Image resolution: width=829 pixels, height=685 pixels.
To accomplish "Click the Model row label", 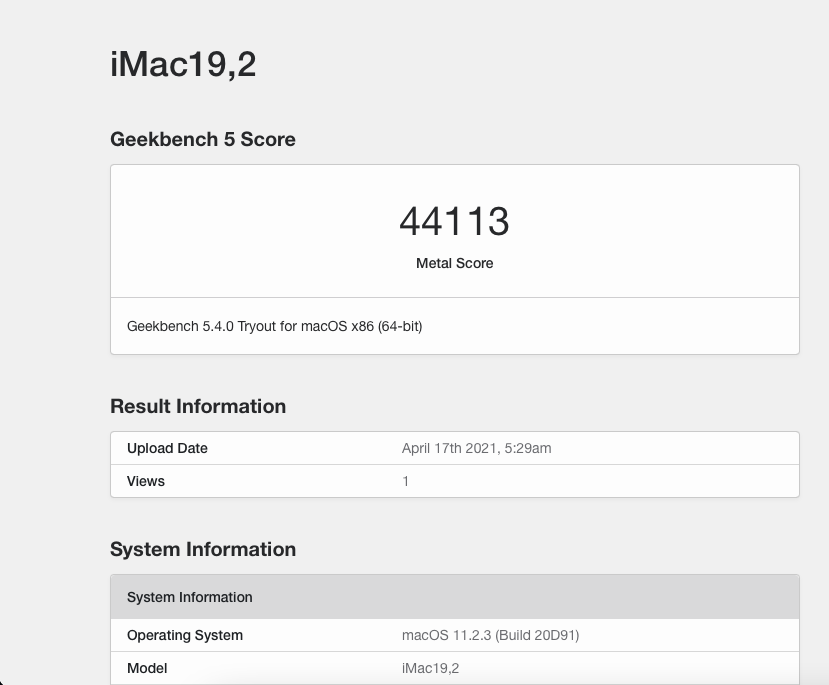I will pyautogui.click(x=147, y=668).
